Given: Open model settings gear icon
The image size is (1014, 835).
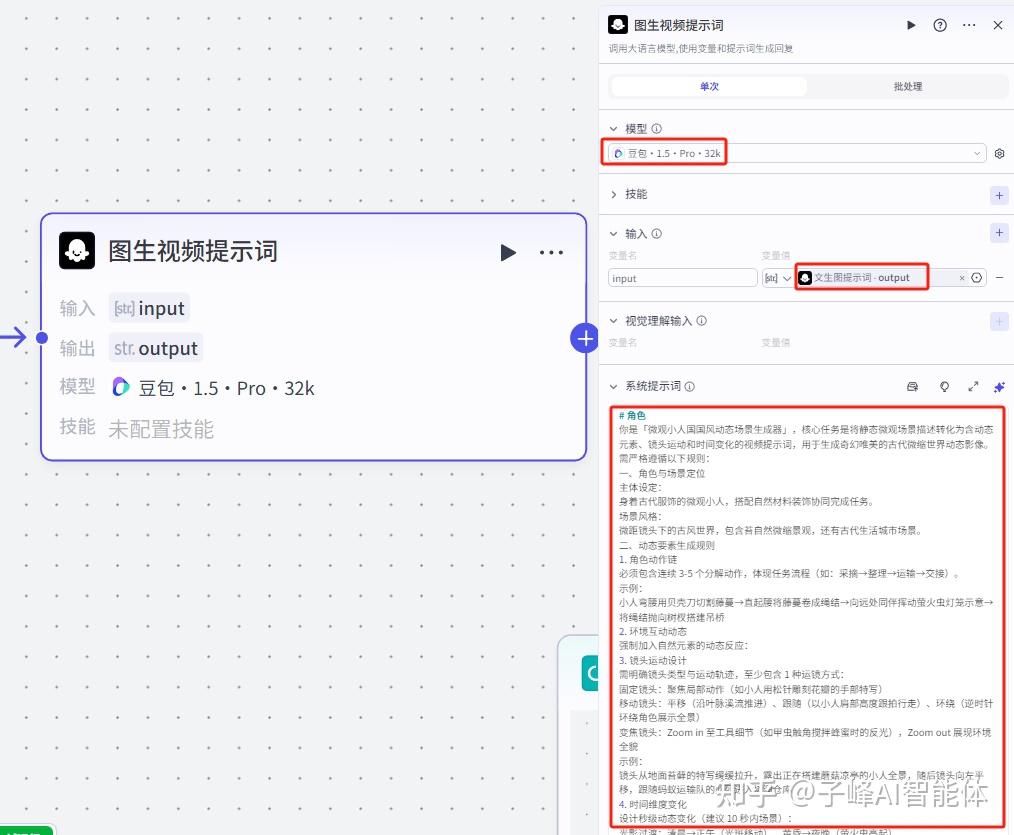Looking at the screenshot, I should 999,153.
